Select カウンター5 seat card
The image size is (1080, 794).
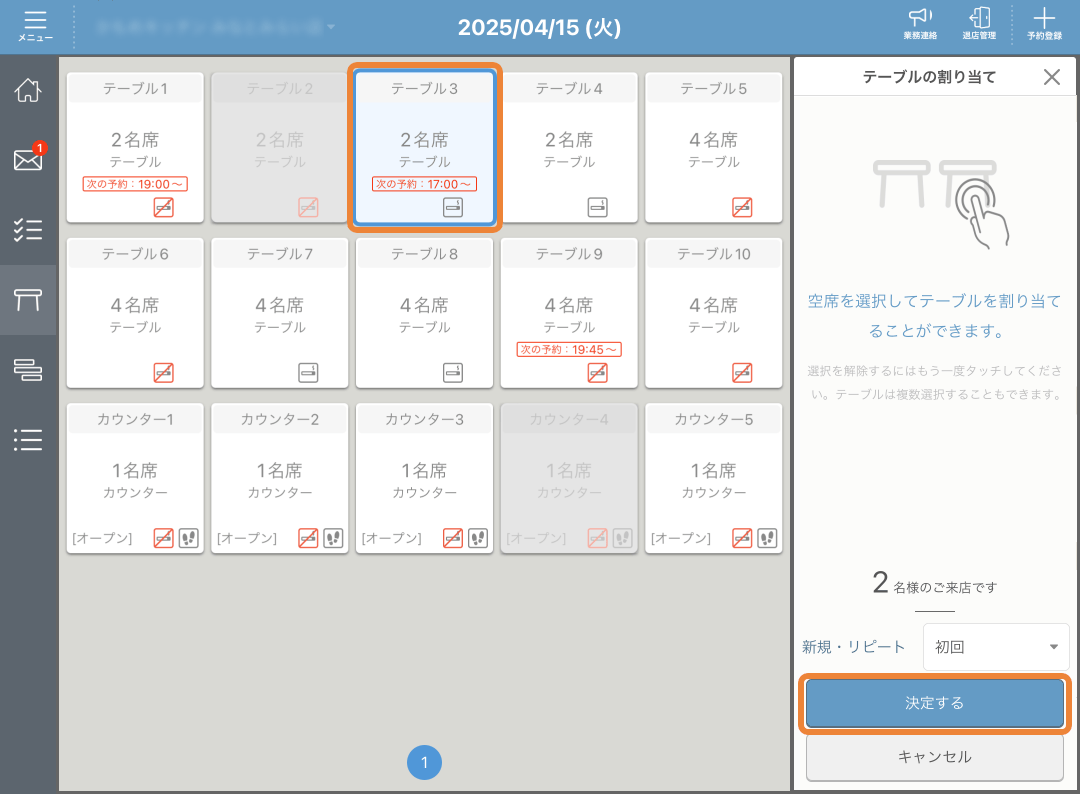tap(714, 478)
